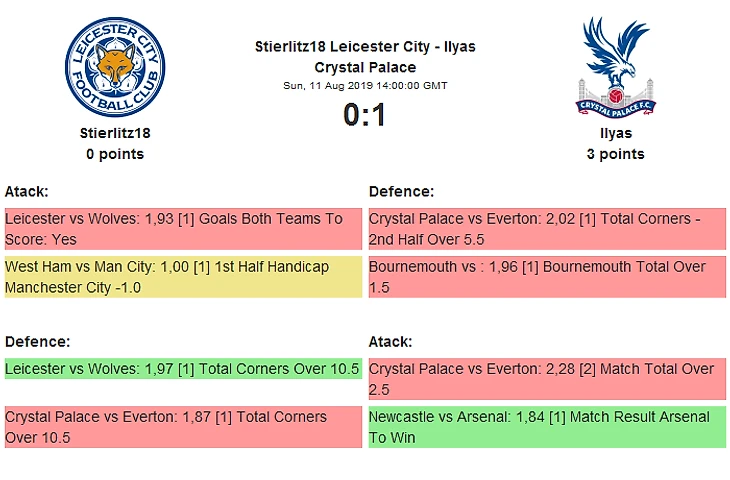The width and height of the screenshot is (730, 480).
Task: Select Crystal Palace vs Everton Match Total Over 2.5
Action: click(x=547, y=379)
